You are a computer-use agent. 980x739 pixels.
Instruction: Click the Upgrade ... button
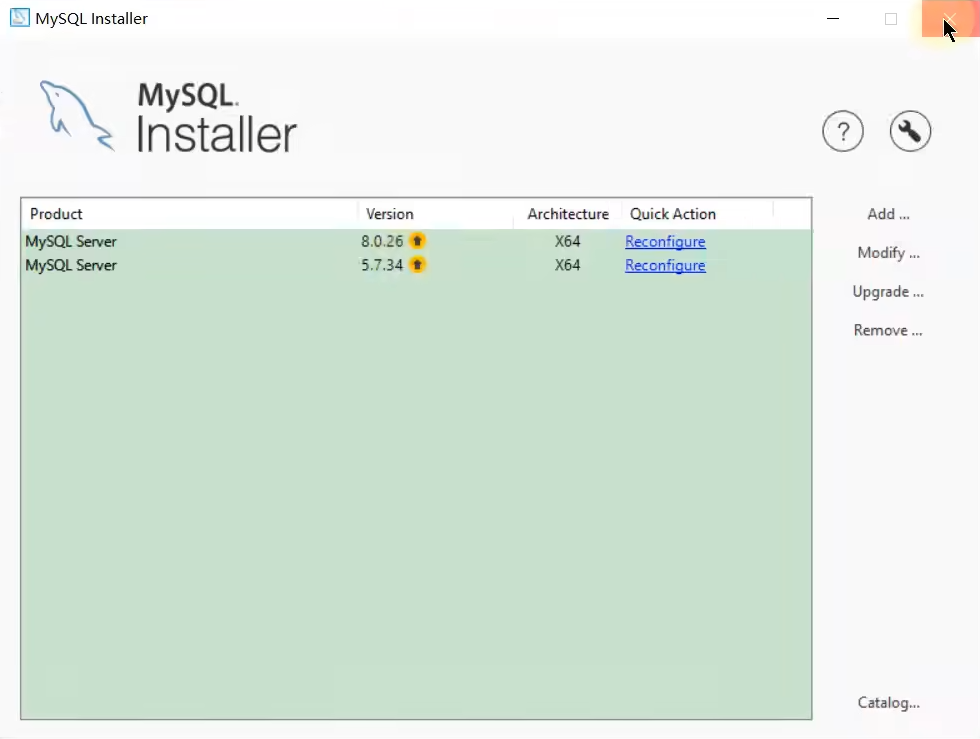click(x=888, y=292)
